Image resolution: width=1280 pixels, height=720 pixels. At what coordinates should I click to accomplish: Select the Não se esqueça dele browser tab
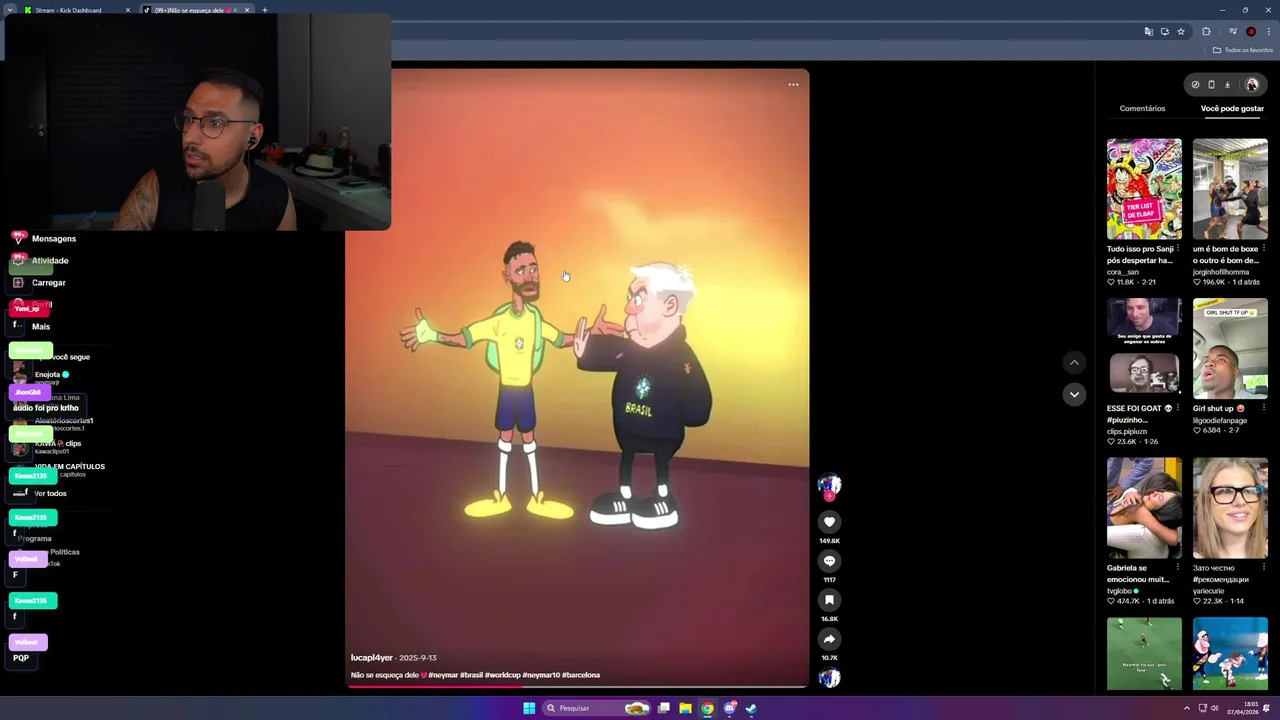196,10
